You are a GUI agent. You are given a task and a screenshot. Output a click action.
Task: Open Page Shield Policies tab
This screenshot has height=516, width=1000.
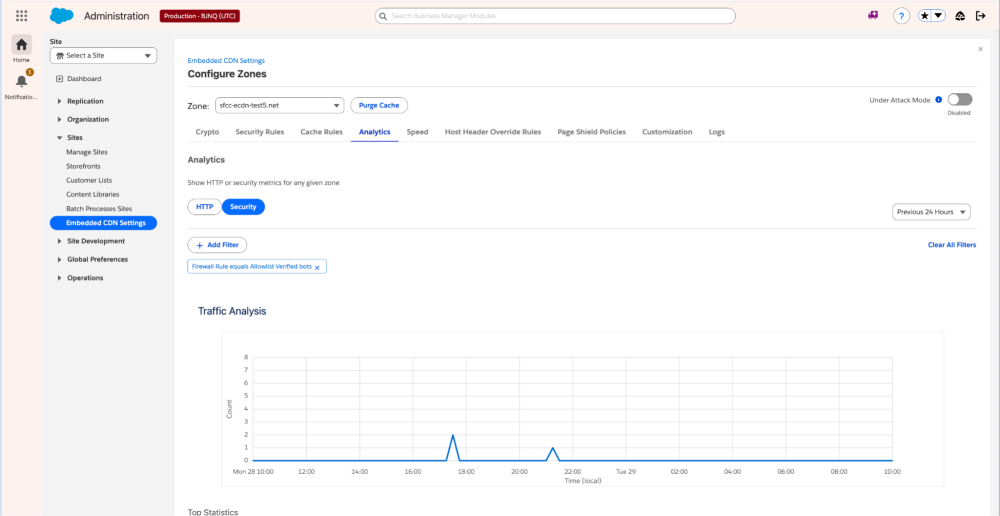(591, 132)
